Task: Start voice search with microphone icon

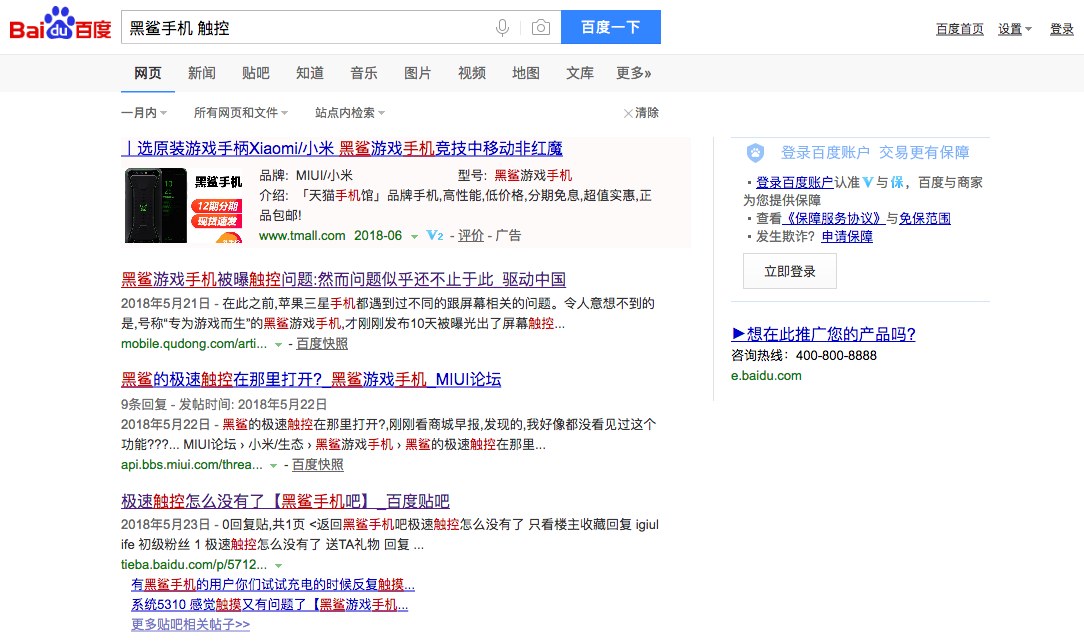Action: [503, 28]
